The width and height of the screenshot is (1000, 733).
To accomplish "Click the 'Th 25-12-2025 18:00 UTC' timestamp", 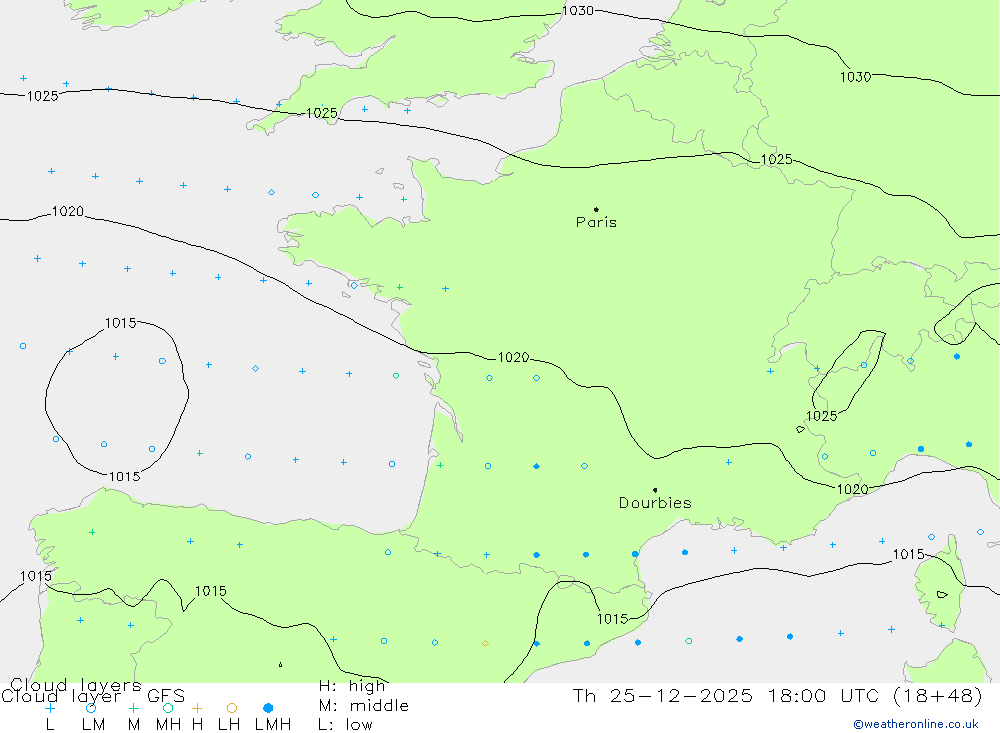I will point(724,695).
